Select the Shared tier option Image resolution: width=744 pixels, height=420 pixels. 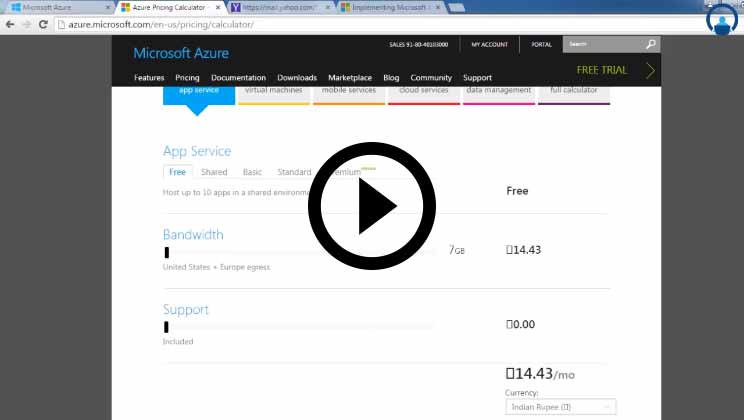[x=214, y=172]
